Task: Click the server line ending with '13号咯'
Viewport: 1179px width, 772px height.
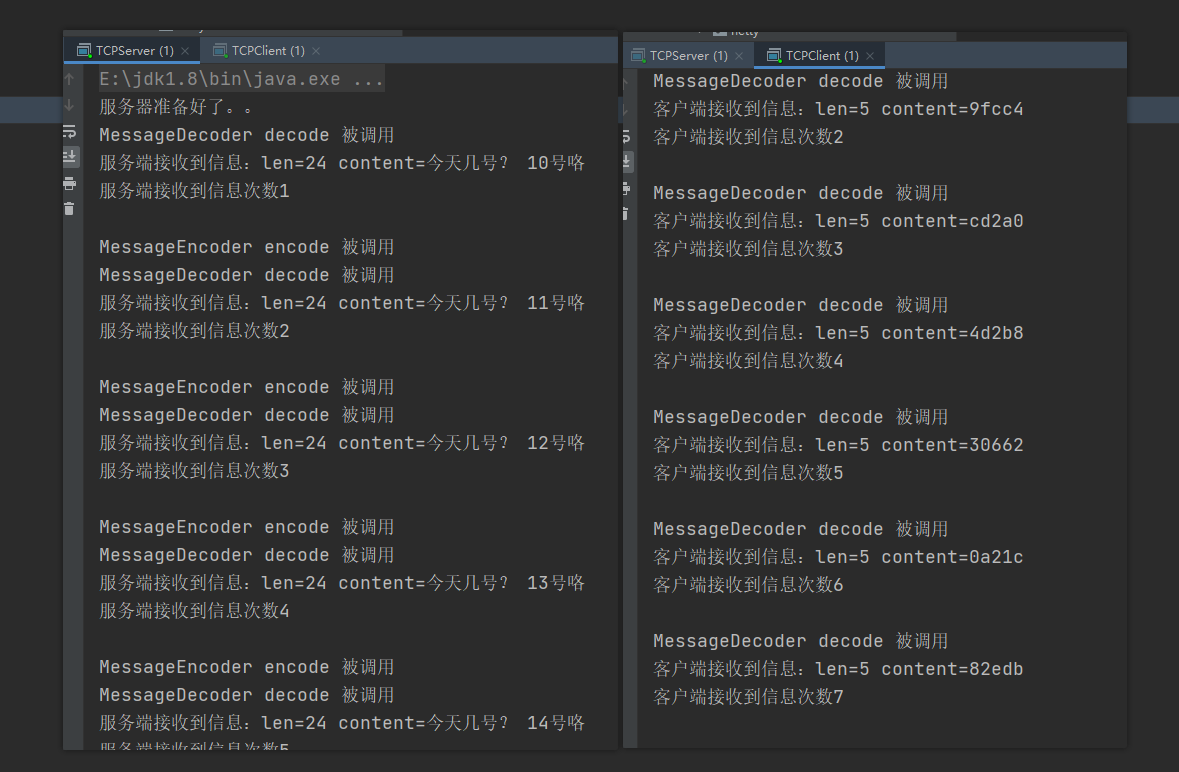Action: pos(342,583)
